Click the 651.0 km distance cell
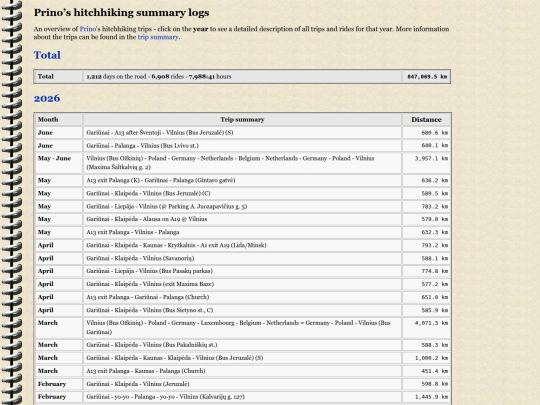 coord(426,297)
